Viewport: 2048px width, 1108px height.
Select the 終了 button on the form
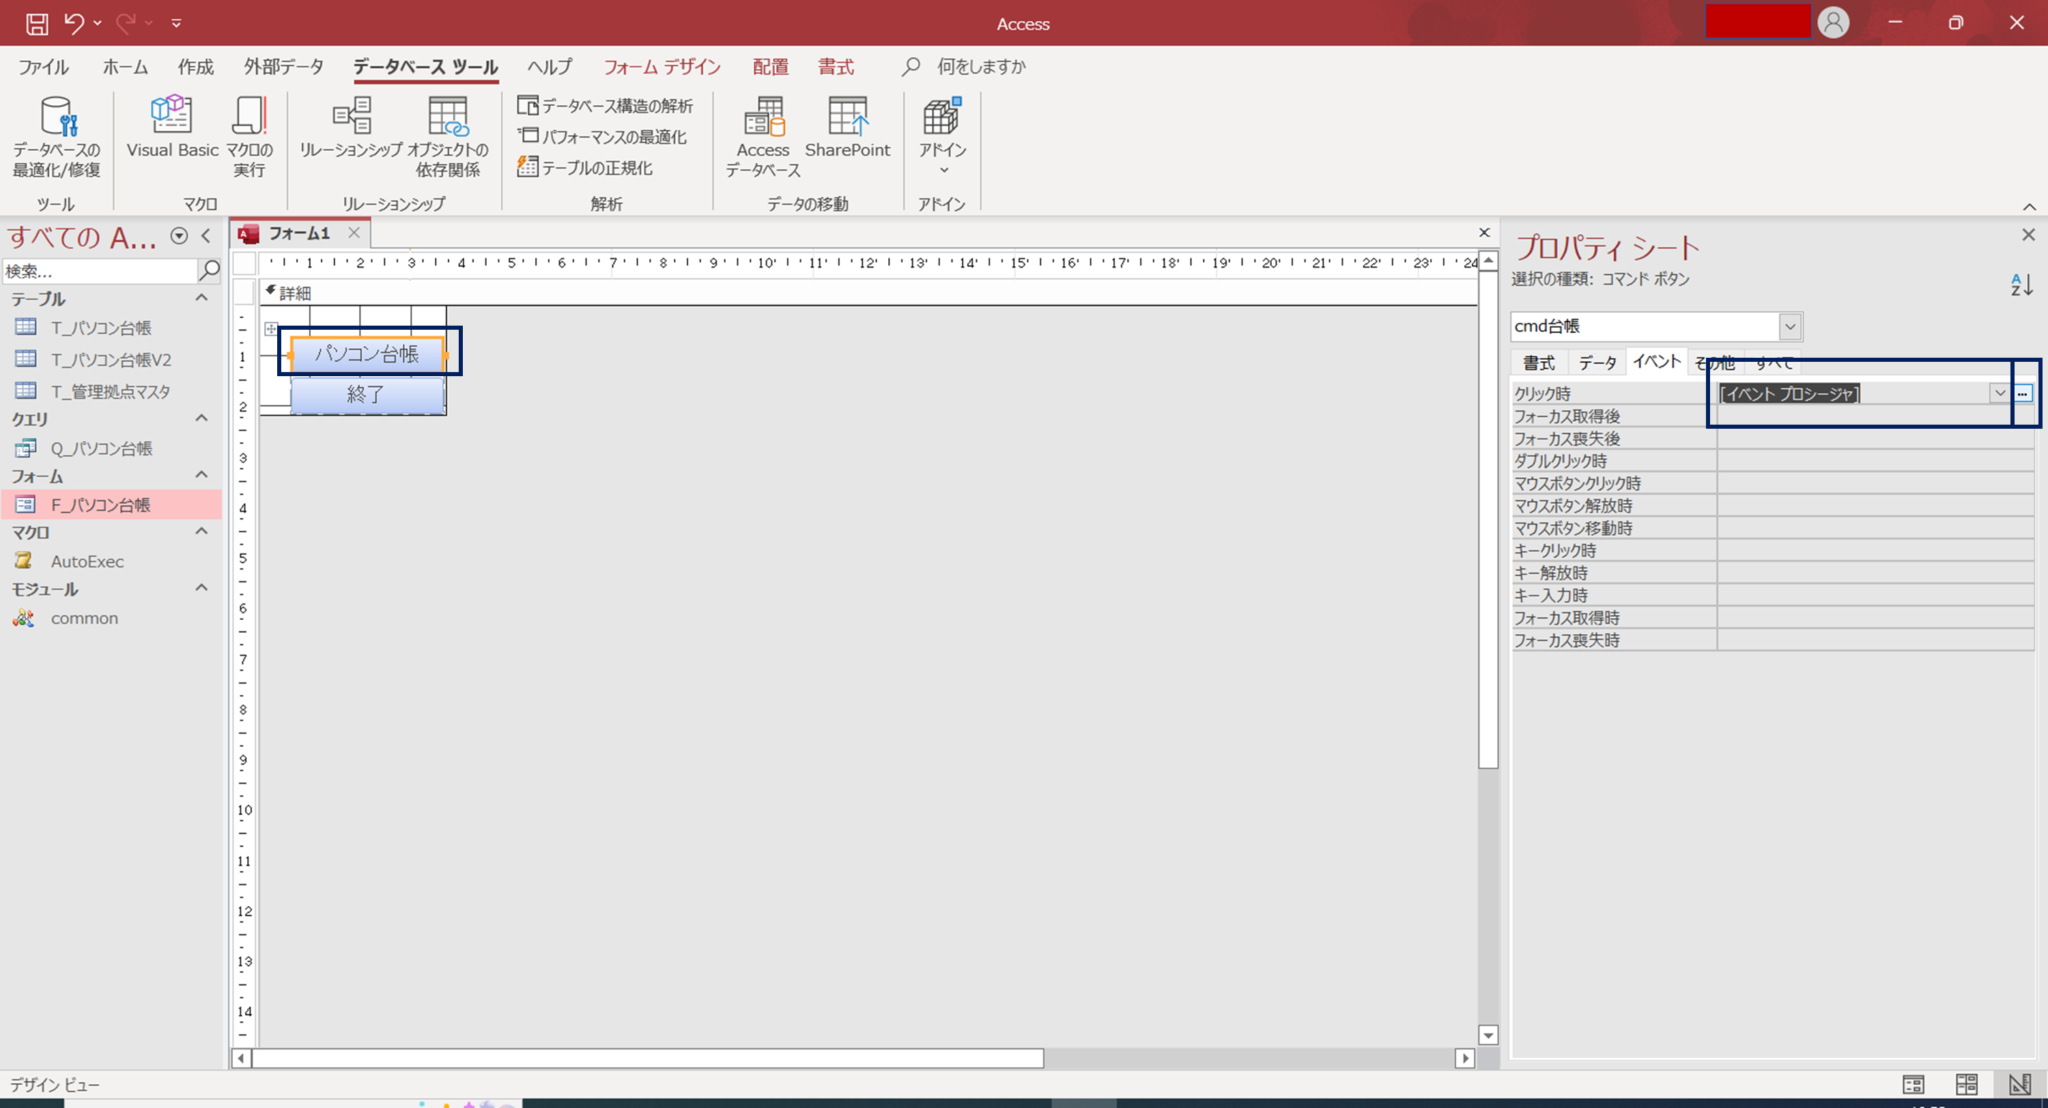coord(366,394)
